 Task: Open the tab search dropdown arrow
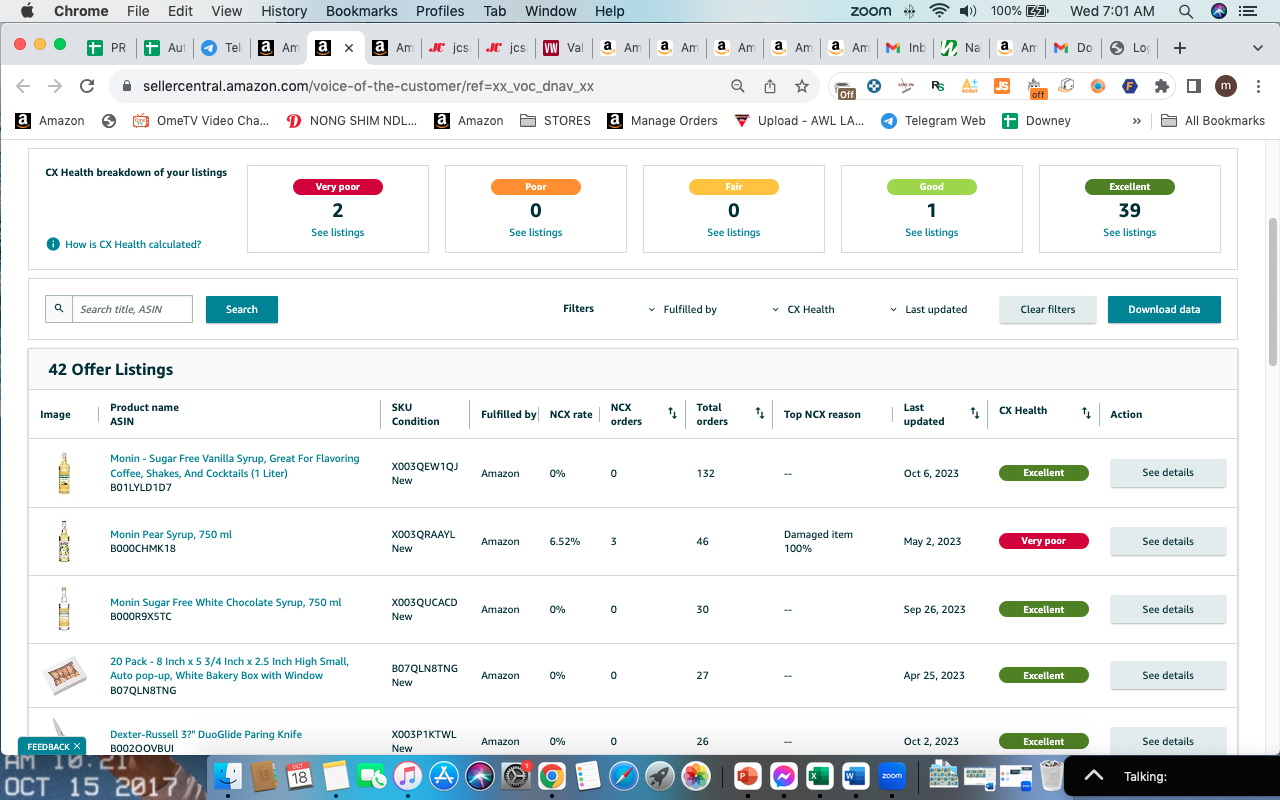click(x=1257, y=48)
